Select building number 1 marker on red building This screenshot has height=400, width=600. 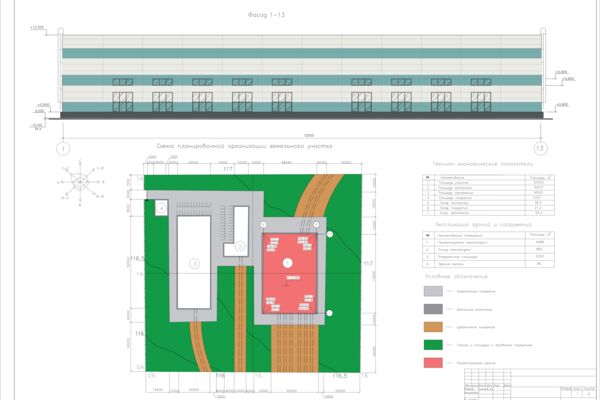(x=287, y=263)
